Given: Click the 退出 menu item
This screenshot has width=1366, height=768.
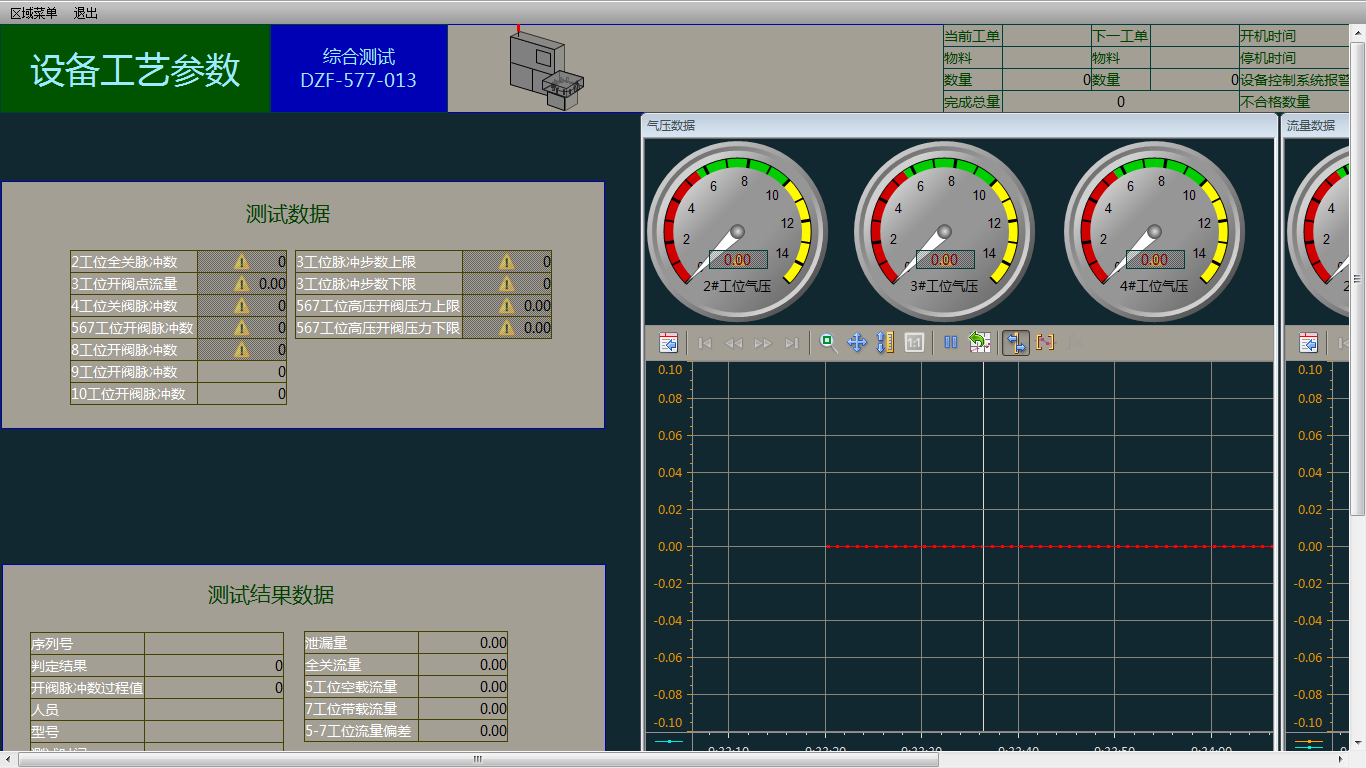Looking at the screenshot, I should (x=86, y=13).
